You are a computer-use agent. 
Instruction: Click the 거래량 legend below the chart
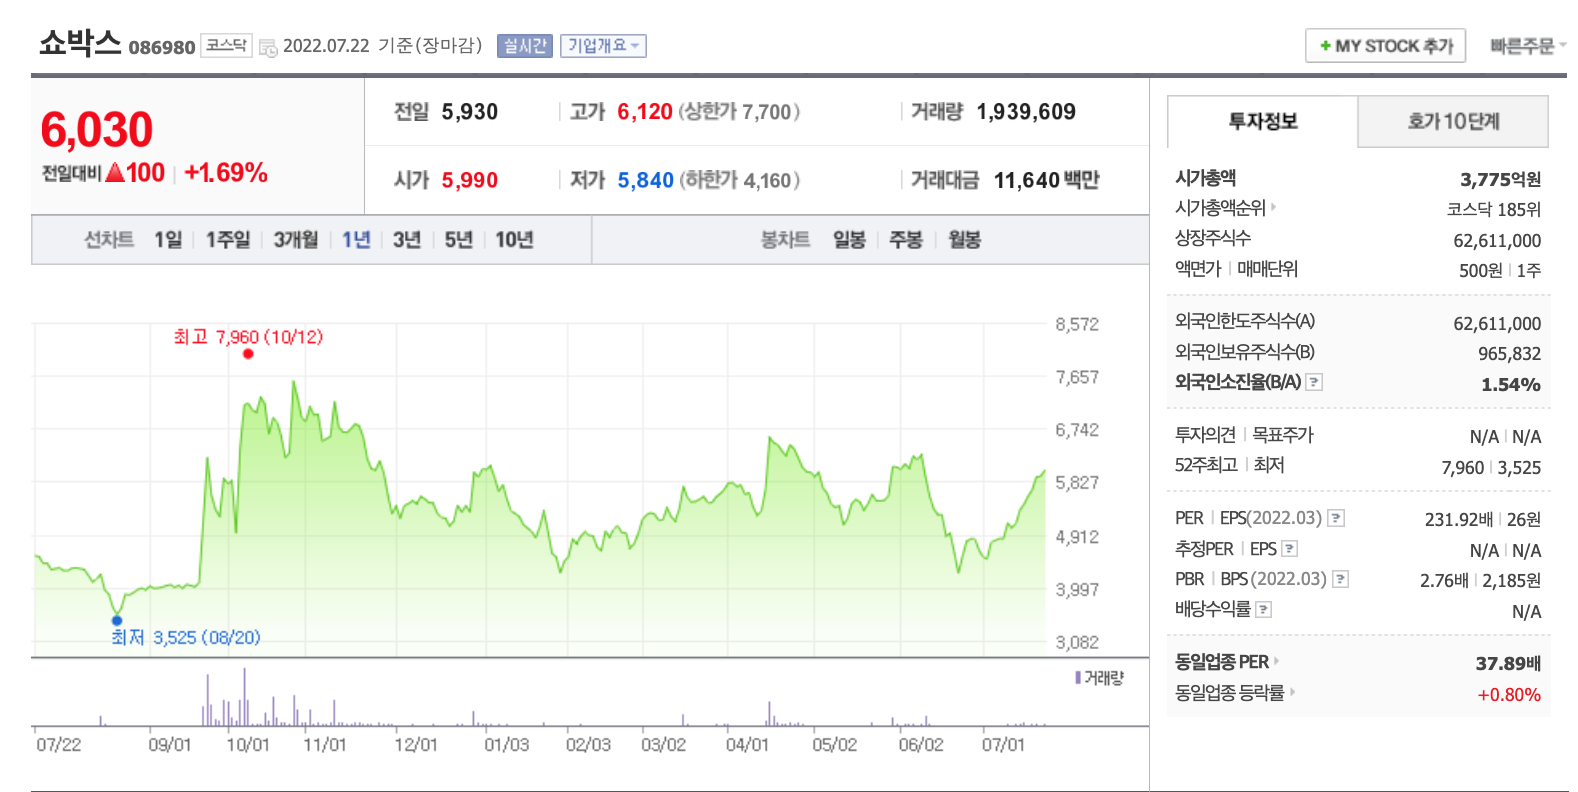pos(1099,678)
